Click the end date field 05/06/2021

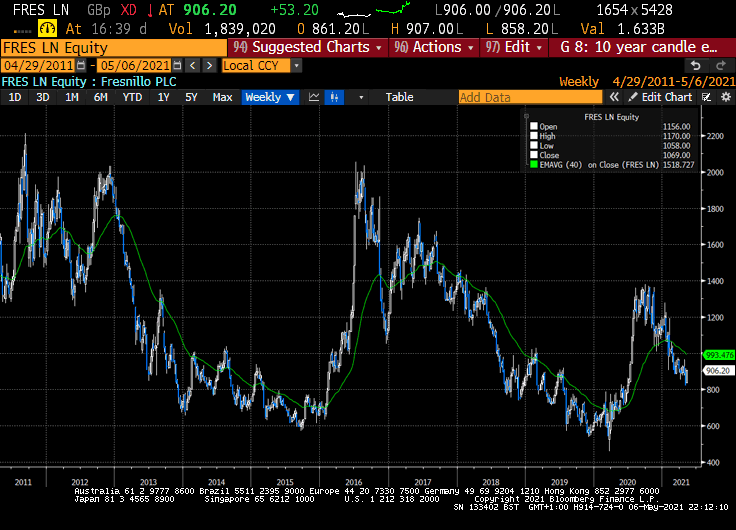pyautogui.click(x=135, y=66)
